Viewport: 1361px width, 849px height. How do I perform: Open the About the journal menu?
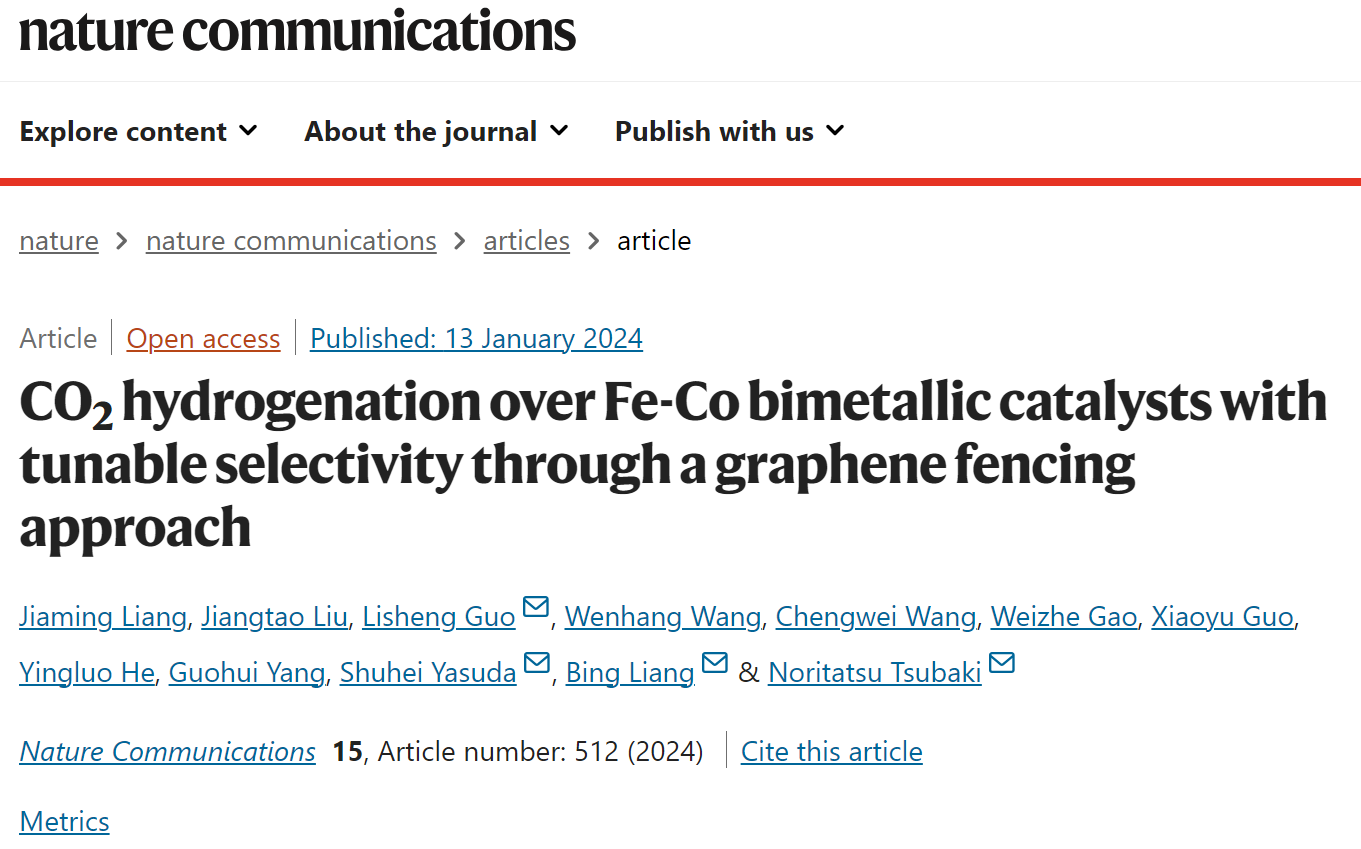pos(437,131)
